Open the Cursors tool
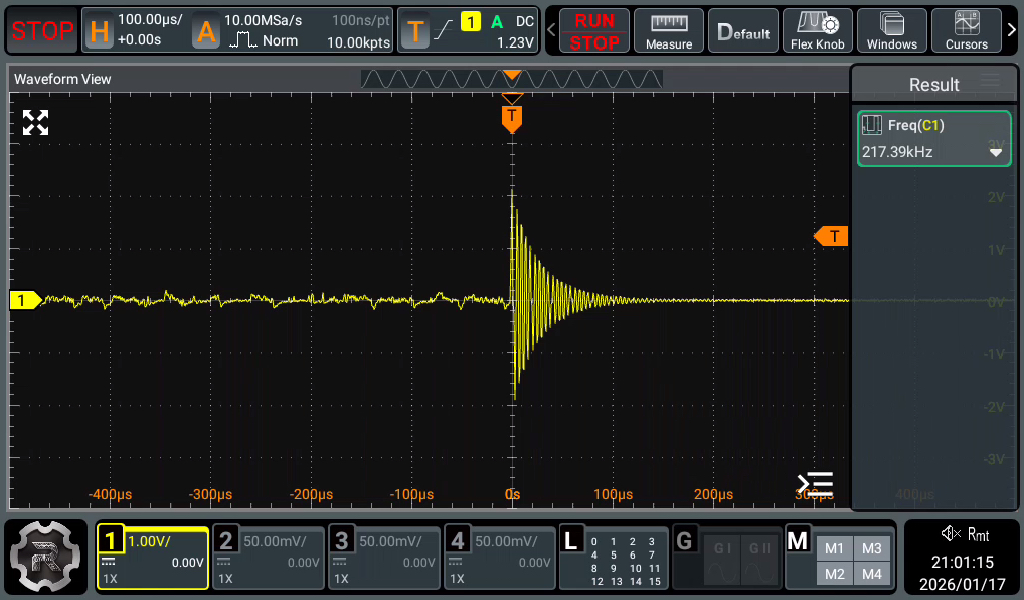Viewport: 1024px width, 600px height. pyautogui.click(x=966, y=31)
